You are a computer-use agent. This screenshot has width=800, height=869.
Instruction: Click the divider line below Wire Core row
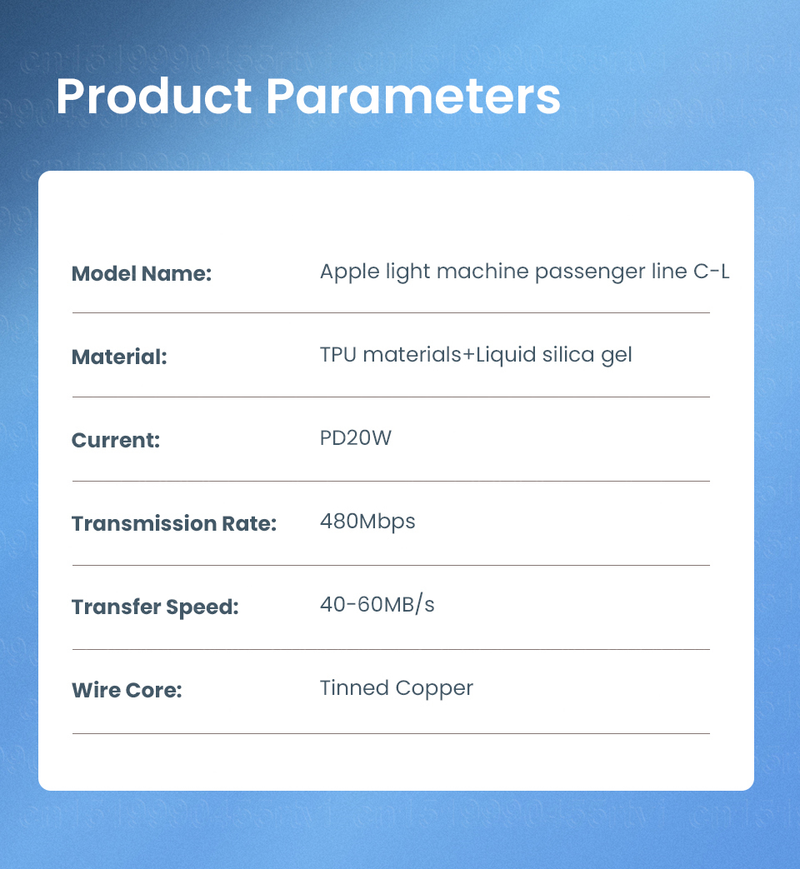[391, 733]
